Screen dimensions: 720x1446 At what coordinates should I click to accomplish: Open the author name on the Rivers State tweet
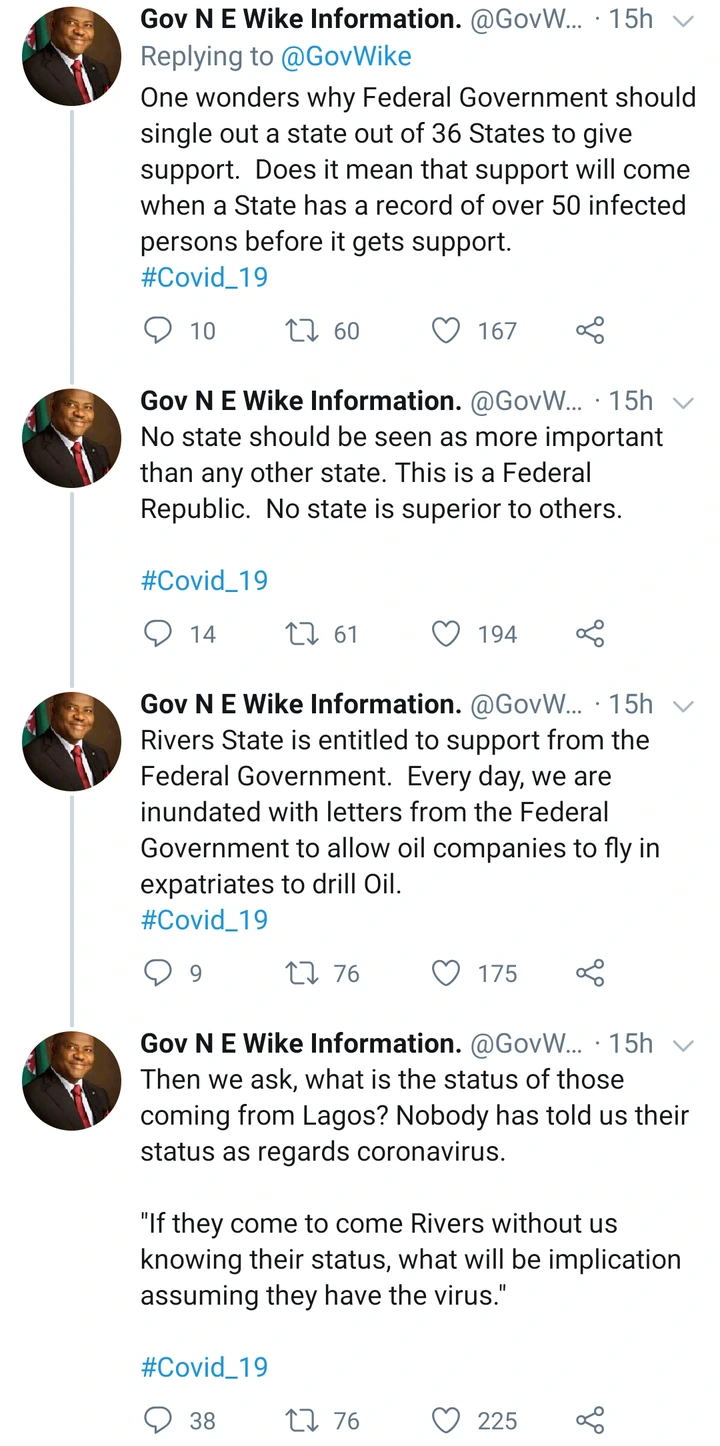click(300, 704)
